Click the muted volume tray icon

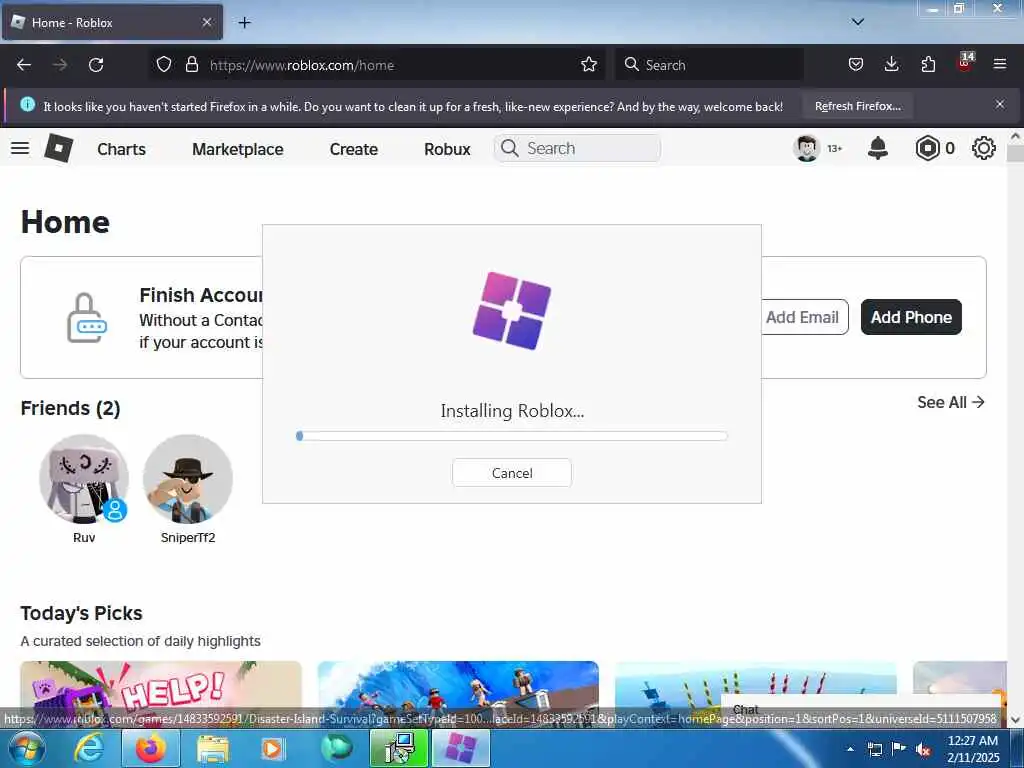923,750
